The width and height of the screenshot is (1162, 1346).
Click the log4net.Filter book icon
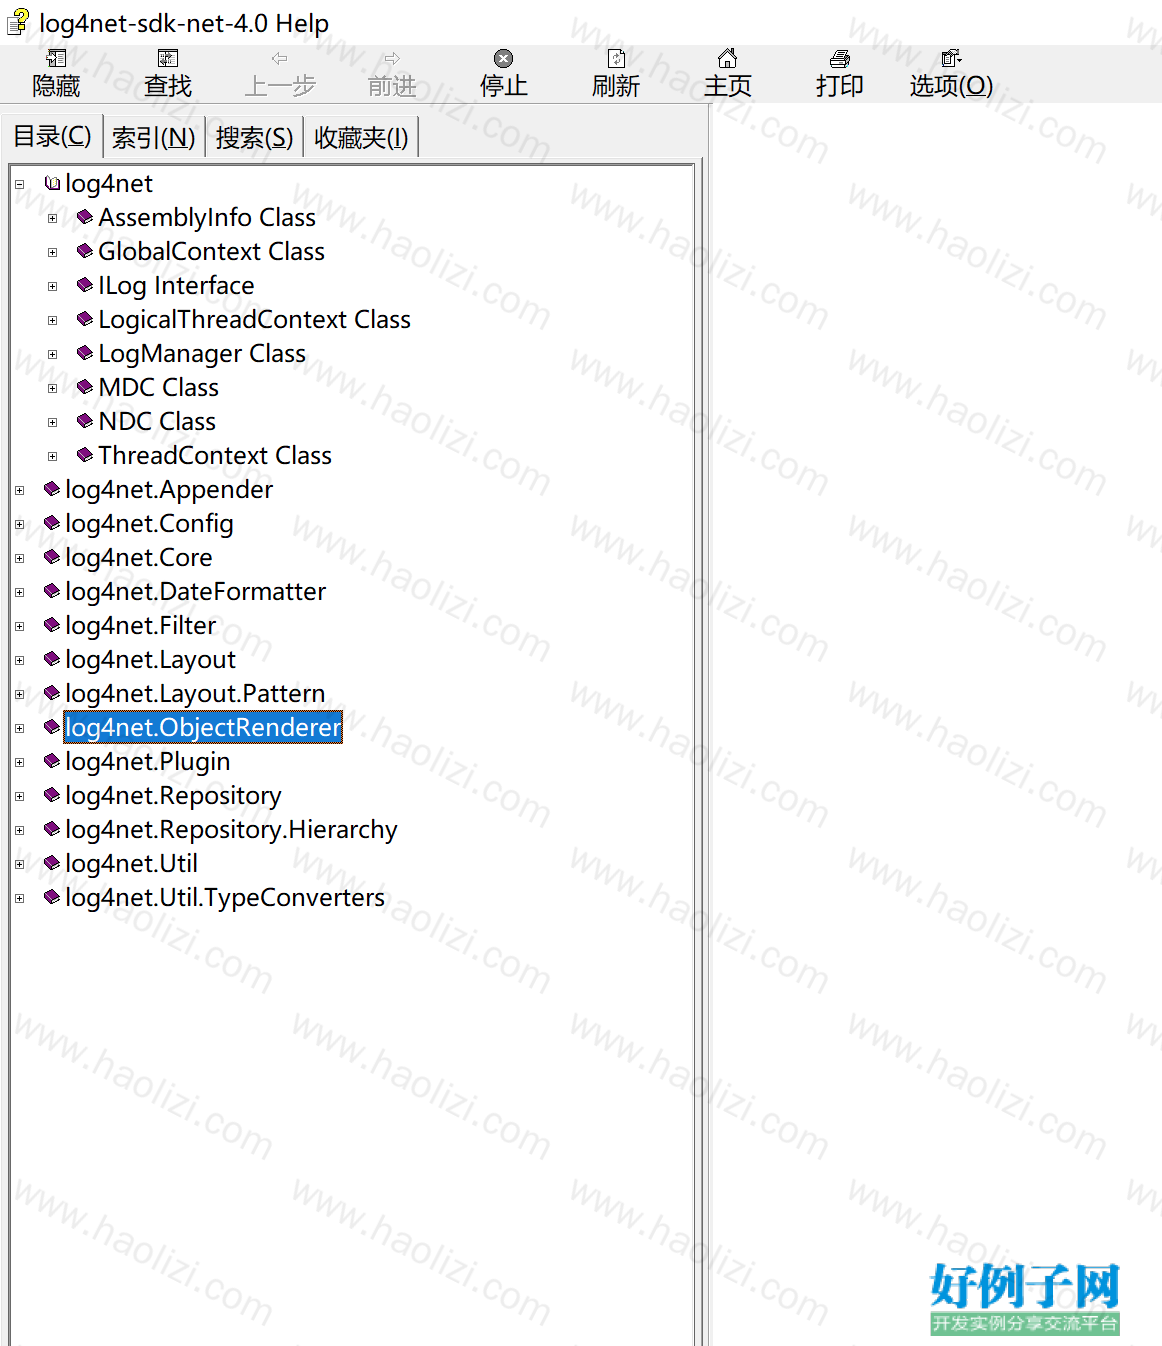[x=52, y=625]
